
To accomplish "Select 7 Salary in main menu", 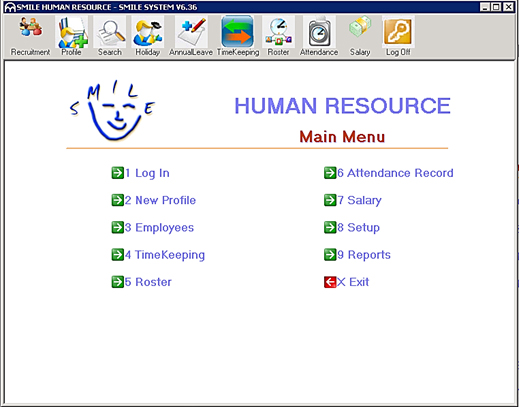I will [x=353, y=200].
